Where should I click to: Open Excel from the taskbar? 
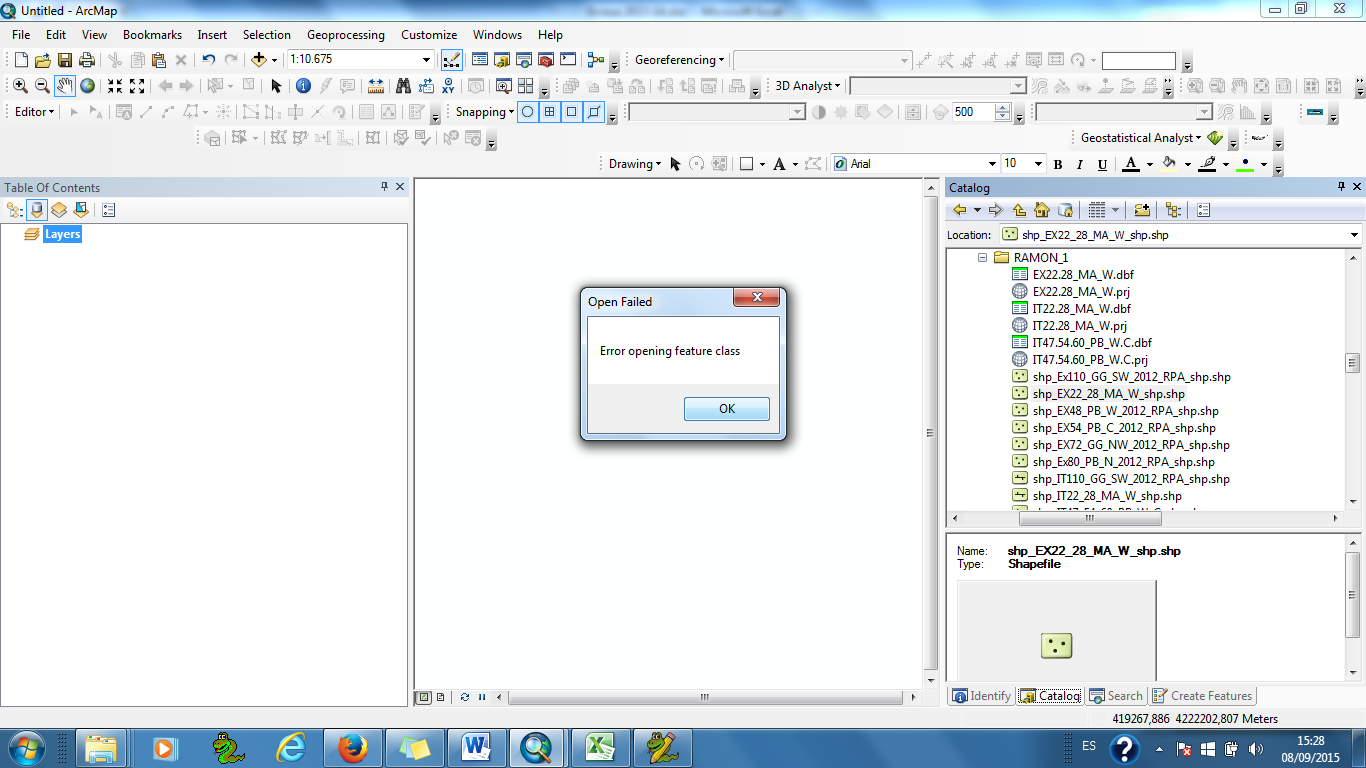600,747
